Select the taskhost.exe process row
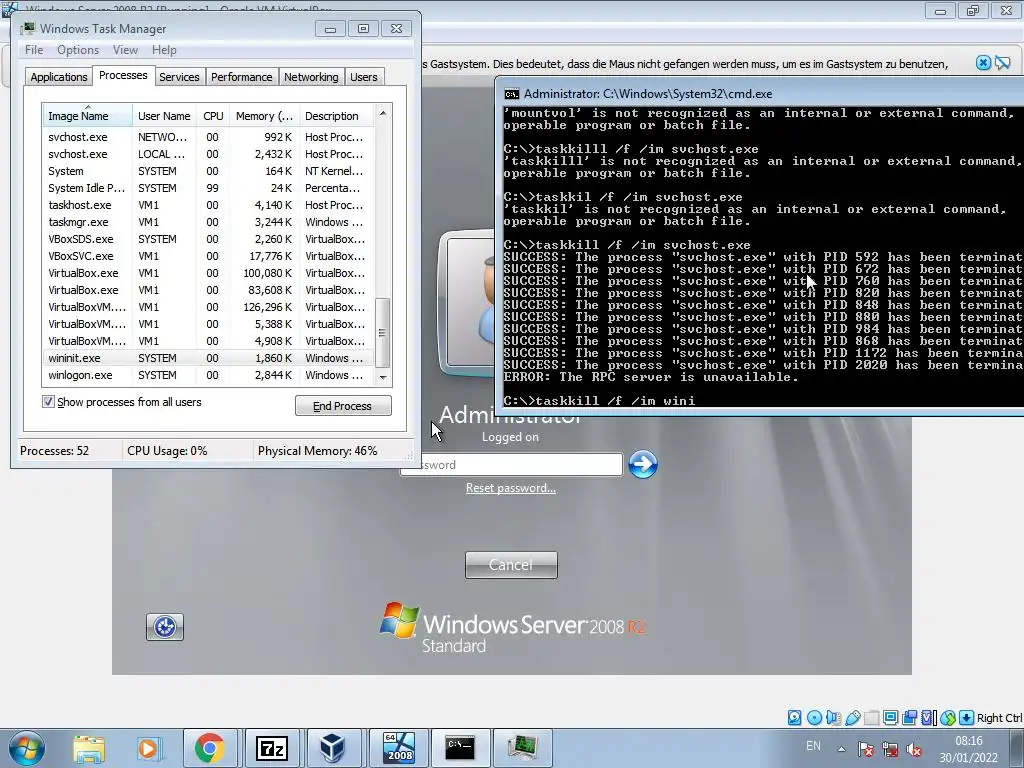1024x768 pixels. (x=208, y=205)
